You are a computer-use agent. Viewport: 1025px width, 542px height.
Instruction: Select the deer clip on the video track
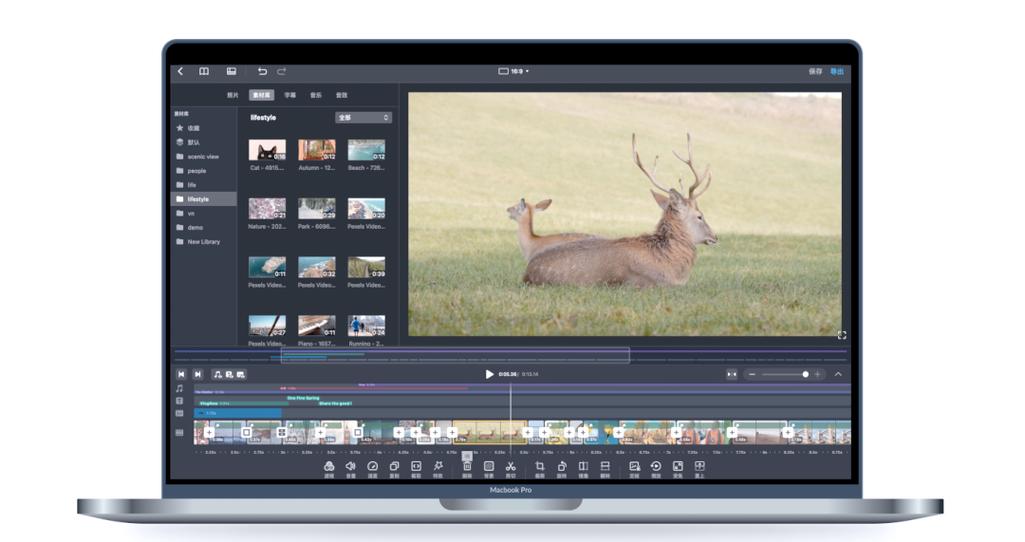click(x=490, y=432)
